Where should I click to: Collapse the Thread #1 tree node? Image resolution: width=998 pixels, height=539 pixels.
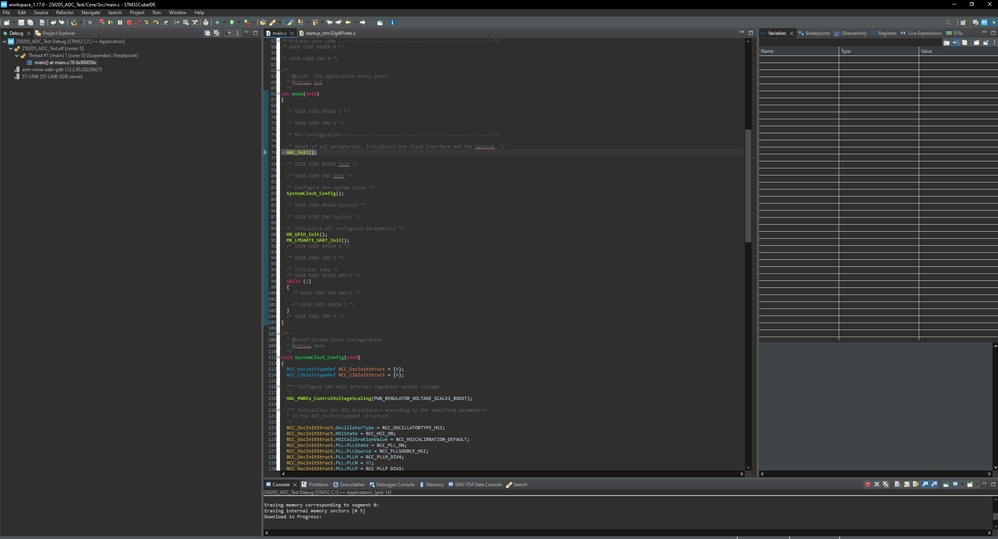17,55
